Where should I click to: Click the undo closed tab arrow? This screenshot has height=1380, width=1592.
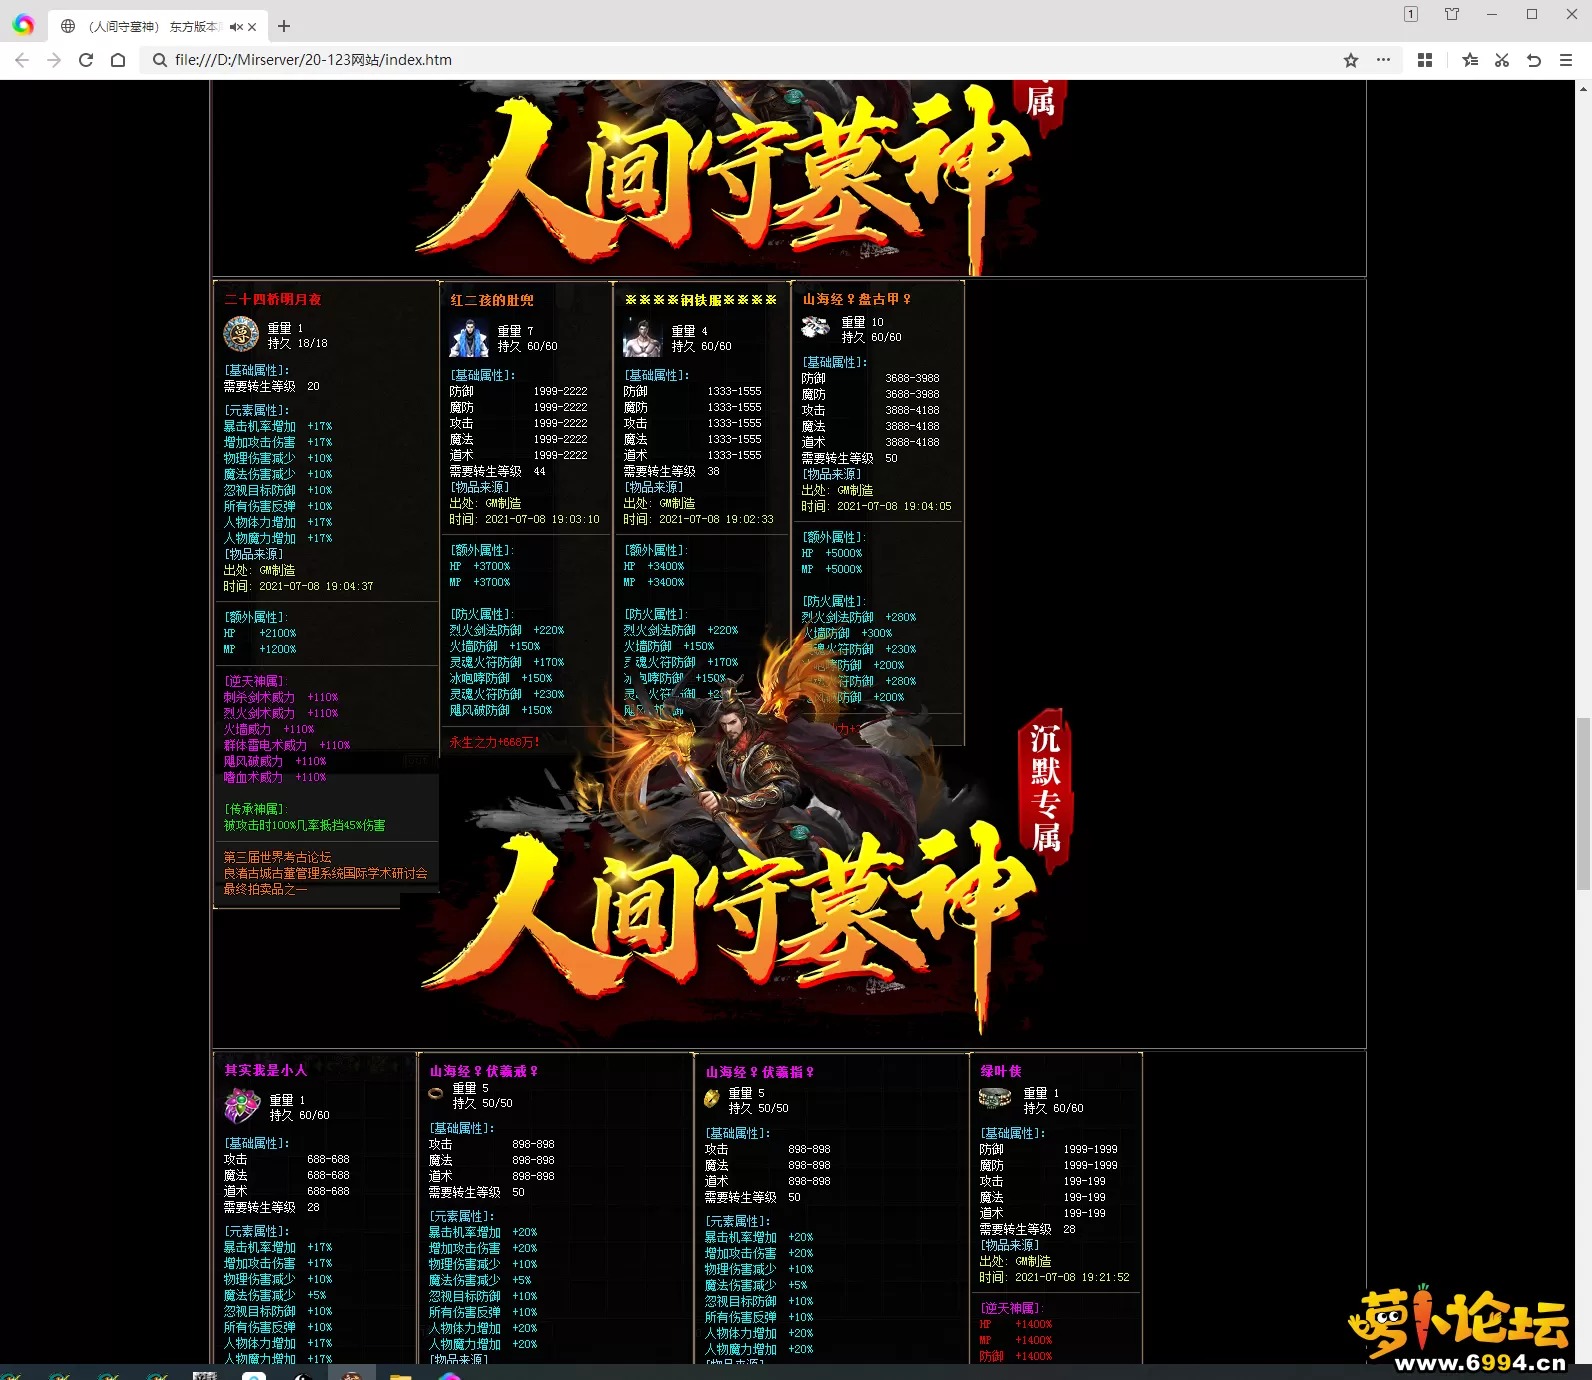click(x=1534, y=60)
